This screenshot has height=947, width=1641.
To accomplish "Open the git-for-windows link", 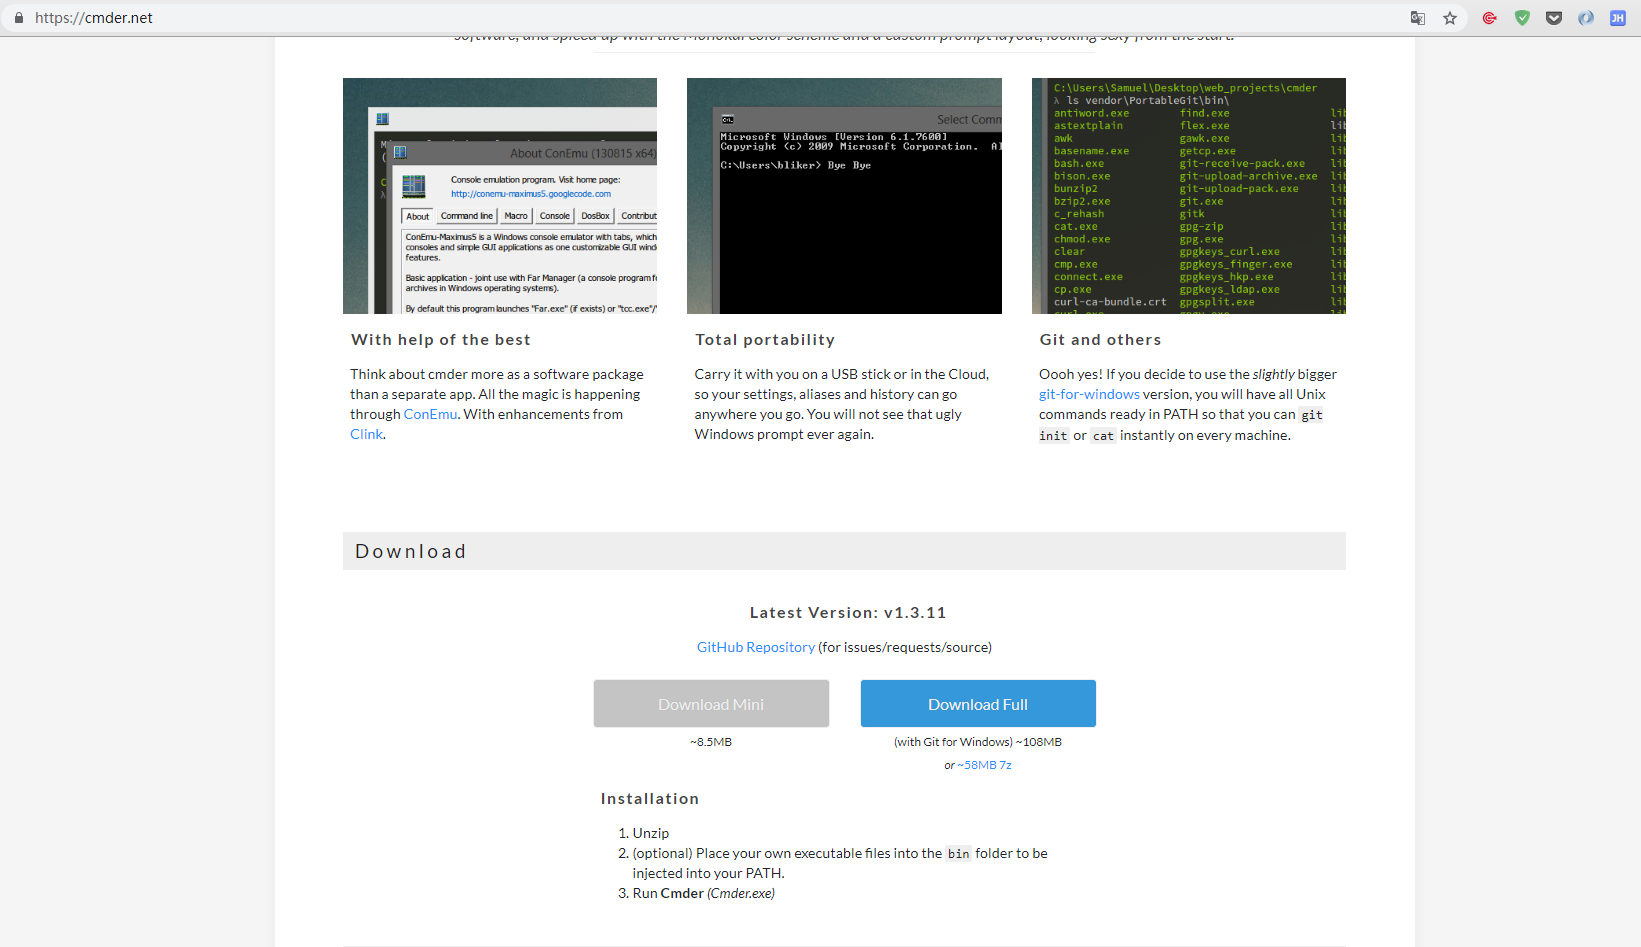I will 1089,394.
